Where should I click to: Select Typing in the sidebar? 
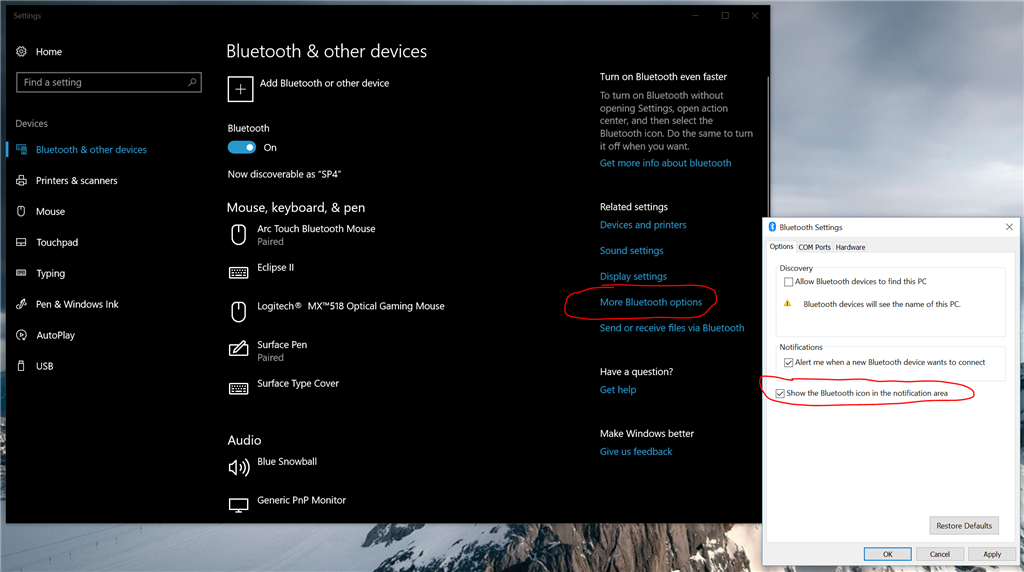(50, 273)
